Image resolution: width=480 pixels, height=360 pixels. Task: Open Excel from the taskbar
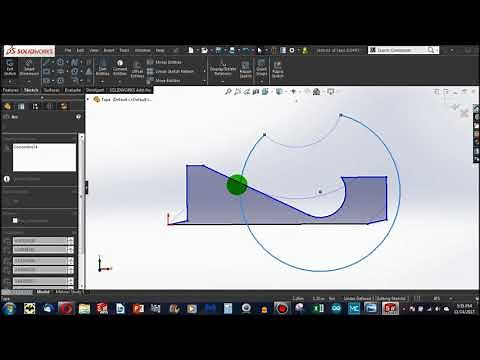[x=318, y=309]
